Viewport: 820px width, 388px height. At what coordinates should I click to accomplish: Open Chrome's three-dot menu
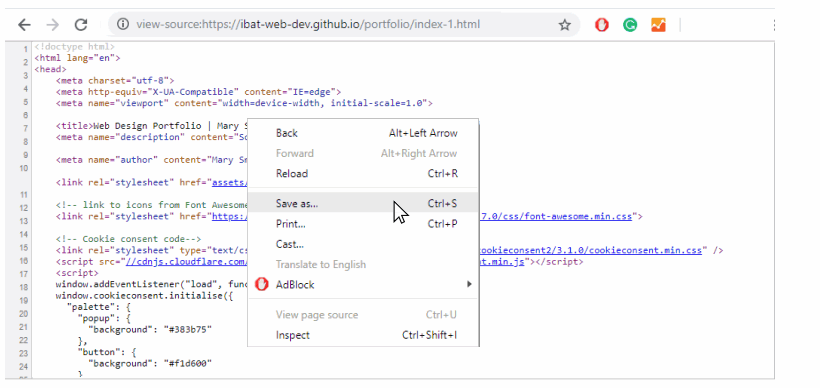(773, 25)
